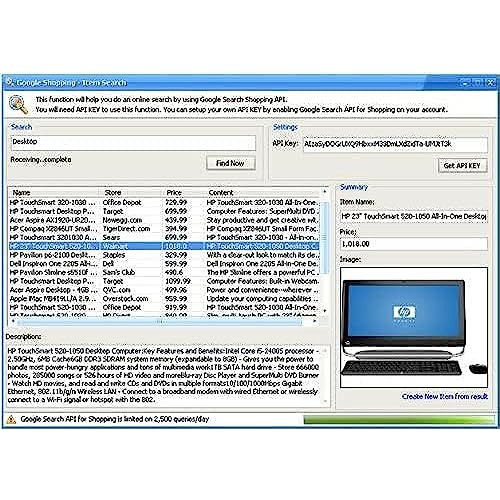The image size is (500, 500).
Task: Click right arrow of results horizontal scrollbar
Action: pyautogui.click(x=315, y=321)
